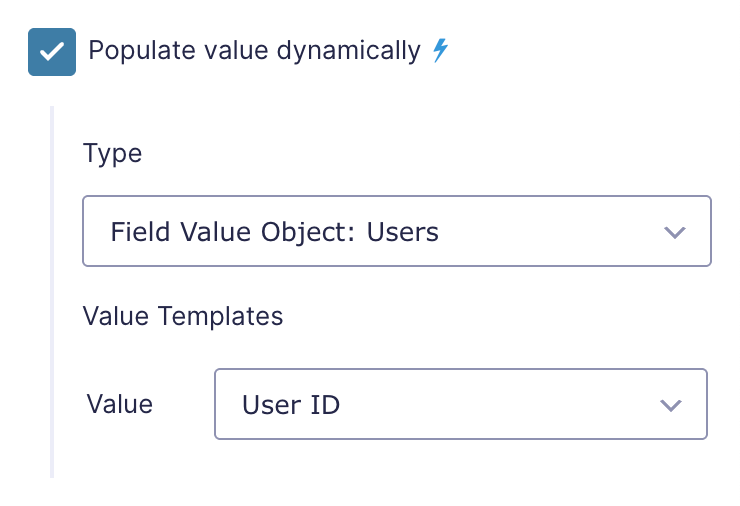Click the chevron in the Type dropdown

click(674, 232)
